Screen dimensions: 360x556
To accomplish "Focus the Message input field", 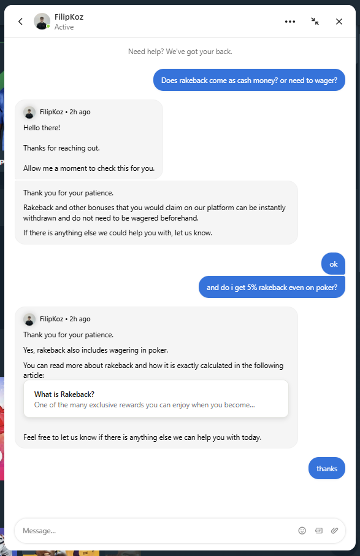I will [x=156, y=531].
